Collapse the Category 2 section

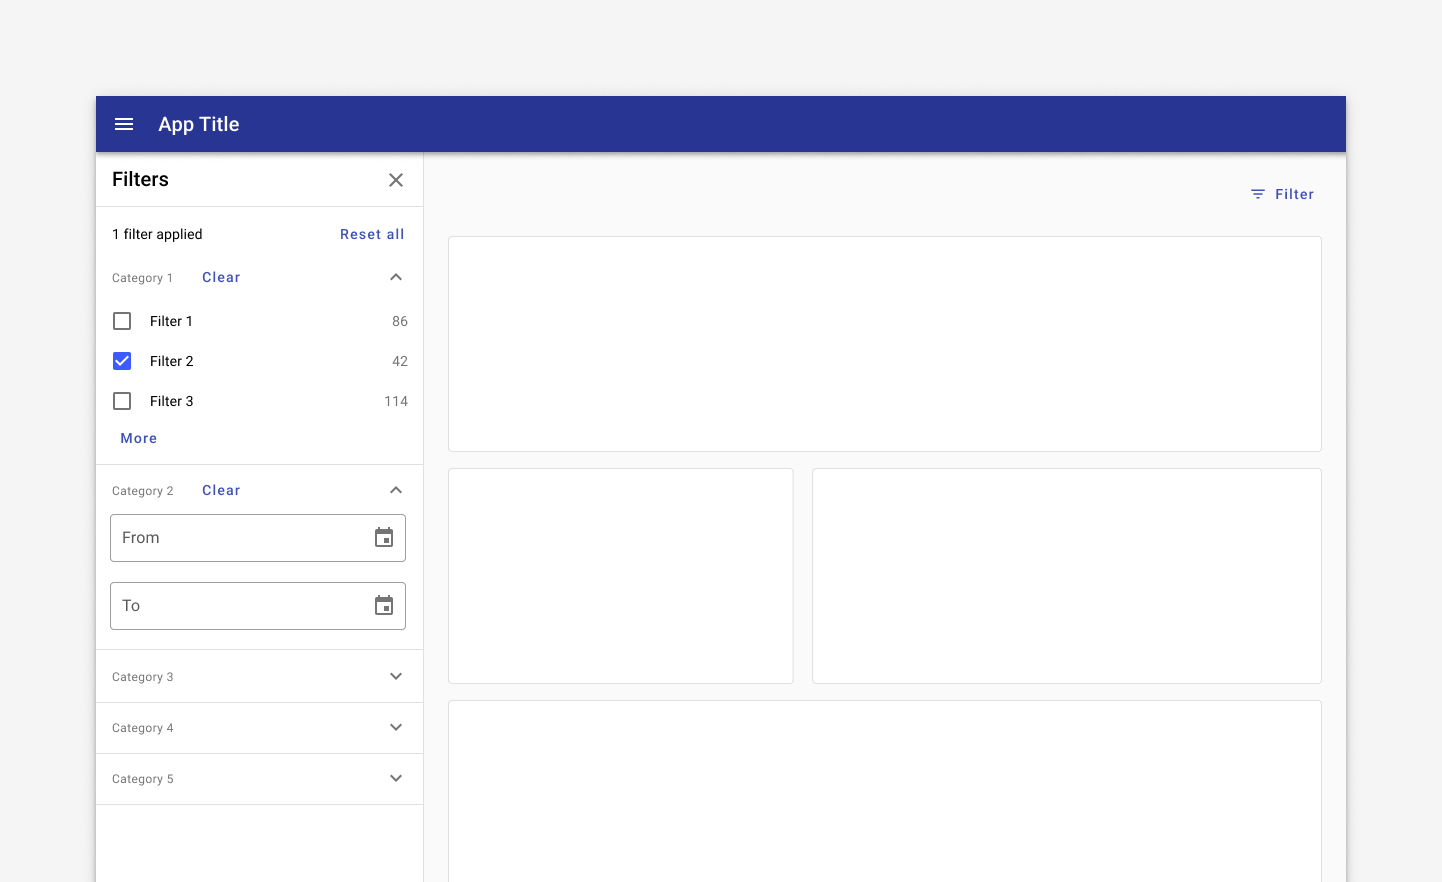[x=396, y=490]
